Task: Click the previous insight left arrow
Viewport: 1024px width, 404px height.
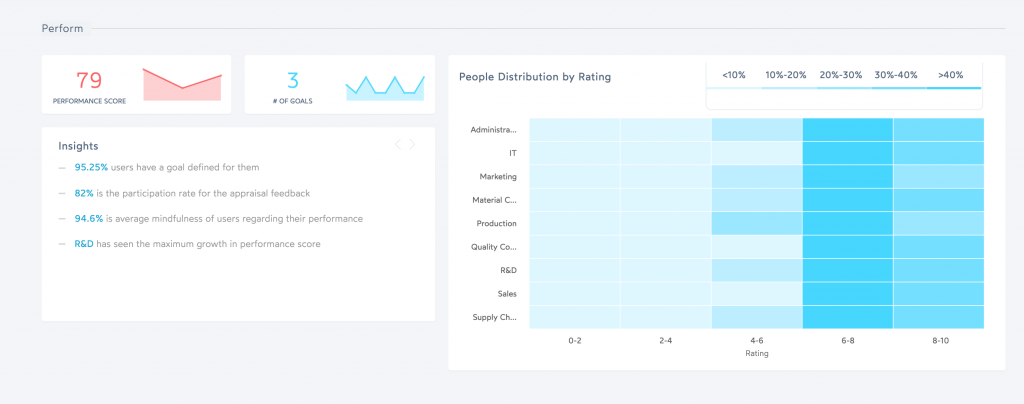Action: (397, 145)
